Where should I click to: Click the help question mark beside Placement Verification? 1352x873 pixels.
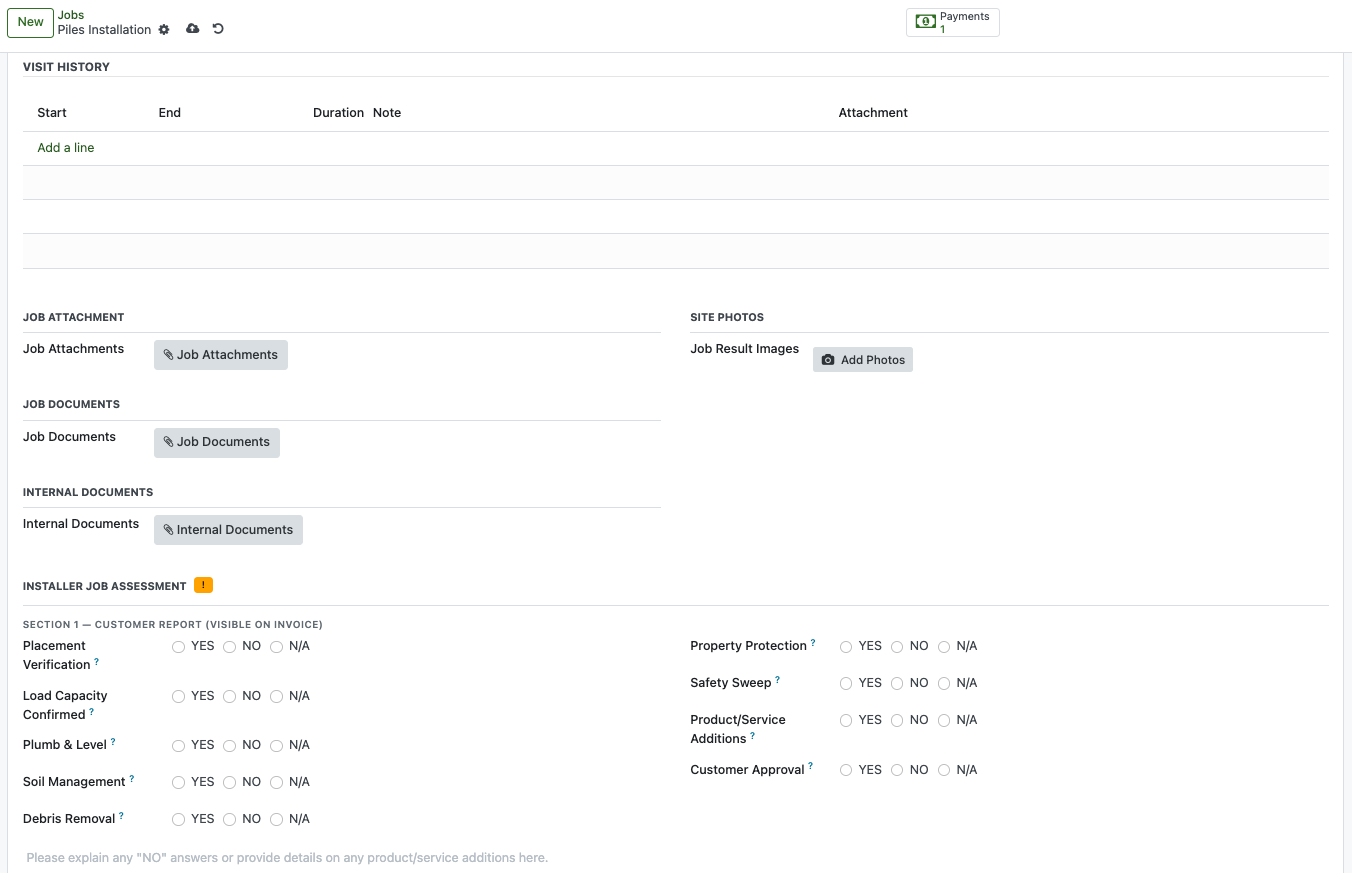tap(97, 662)
